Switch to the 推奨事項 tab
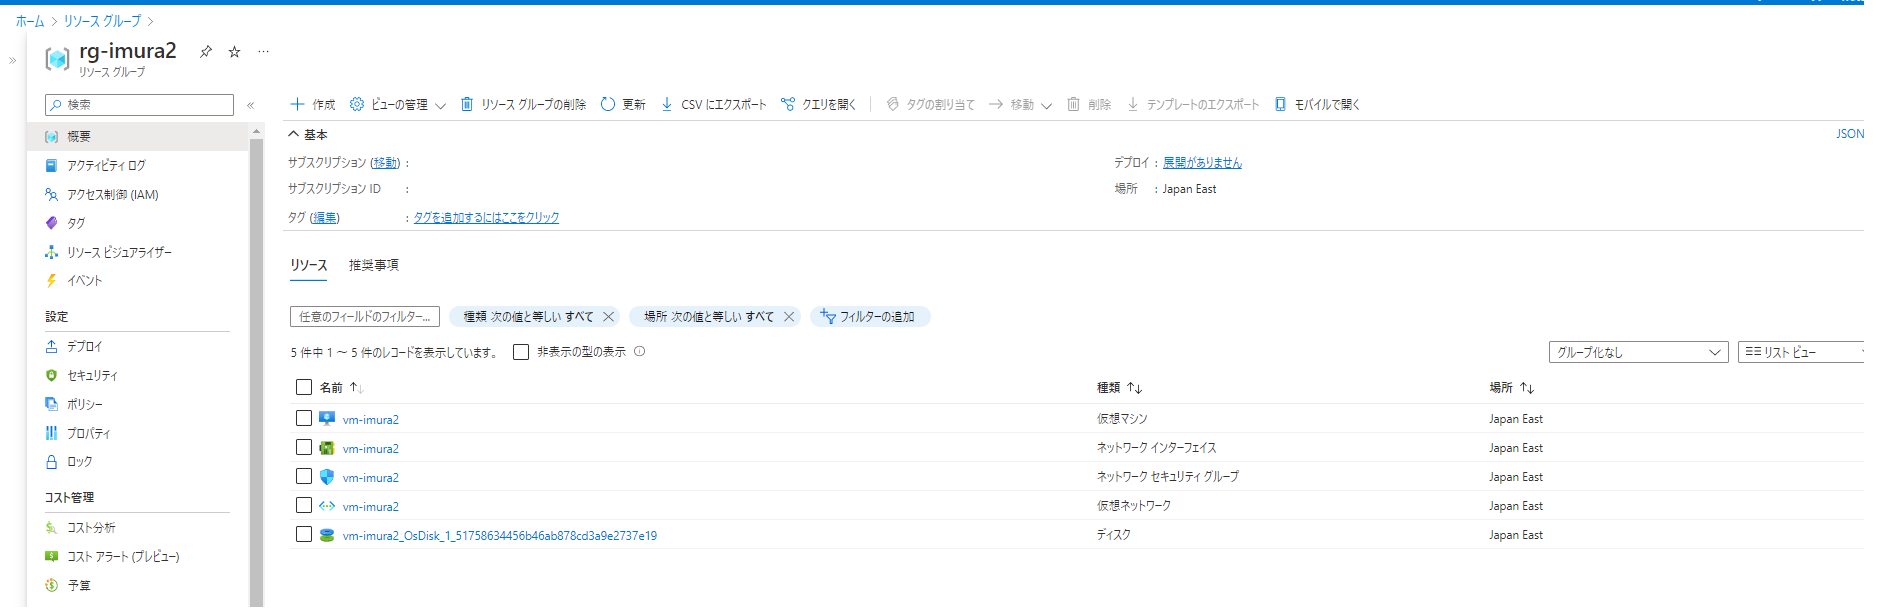1881x614 pixels. pyautogui.click(x=374, y=265)
